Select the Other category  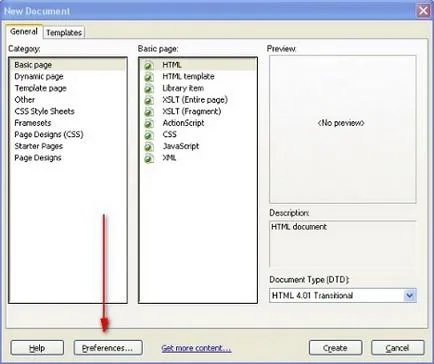(x=24, y=100)
